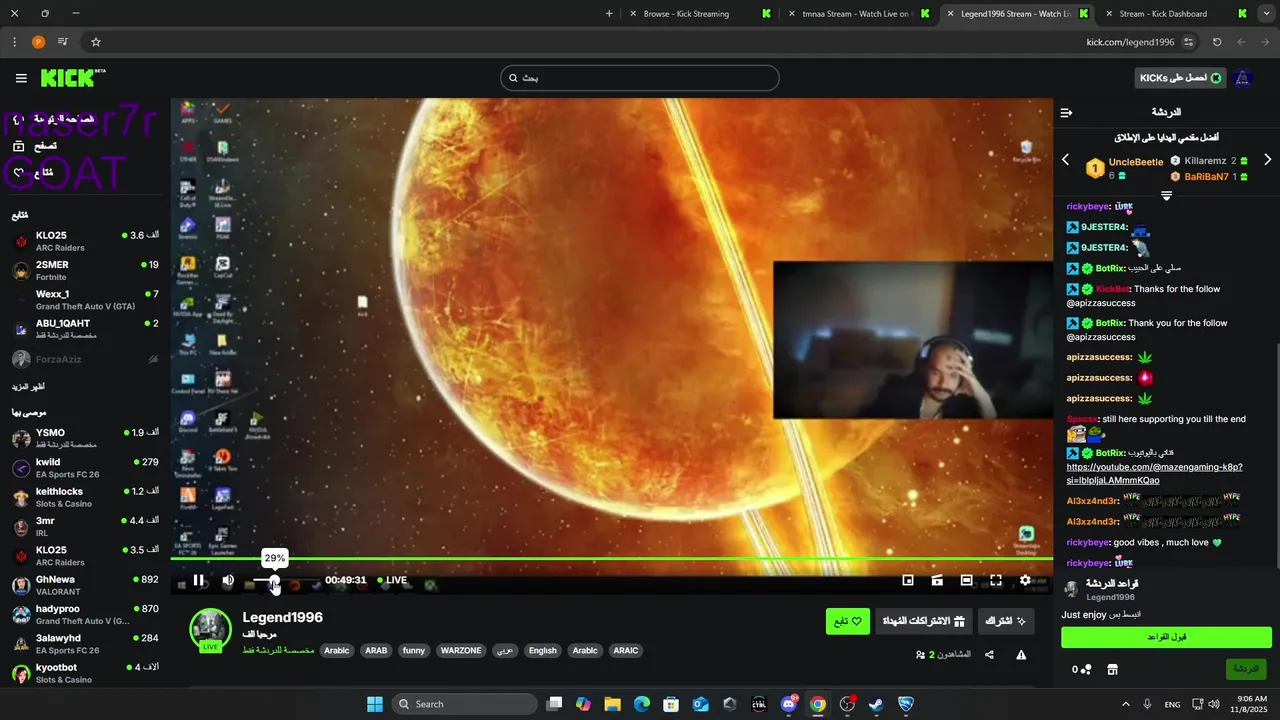Select the ARAB tag

point(376,650)
